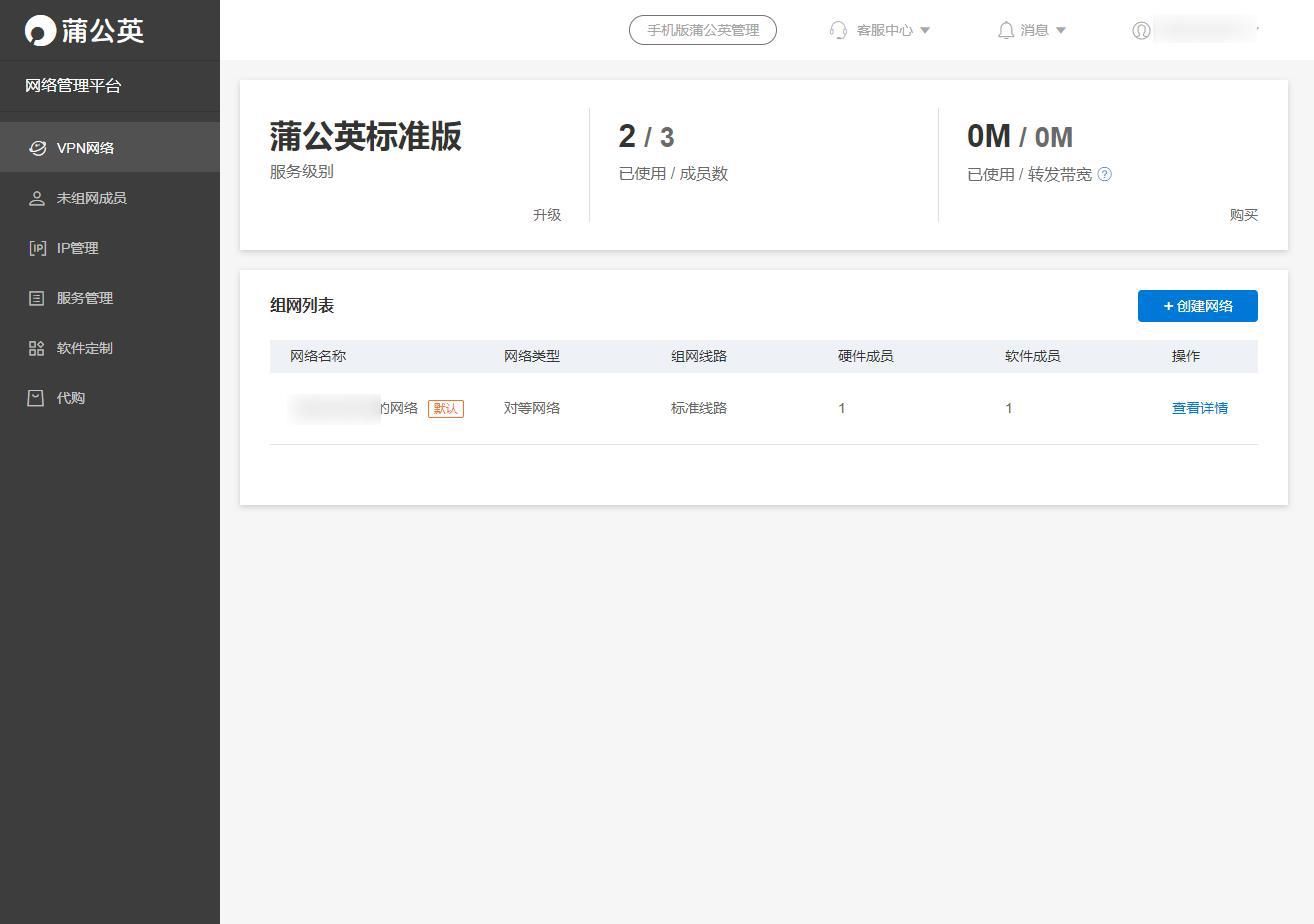The image size is (1314, 924).
Task: Expand the 消息 dropdown arrow
Action: [1061, 30]
